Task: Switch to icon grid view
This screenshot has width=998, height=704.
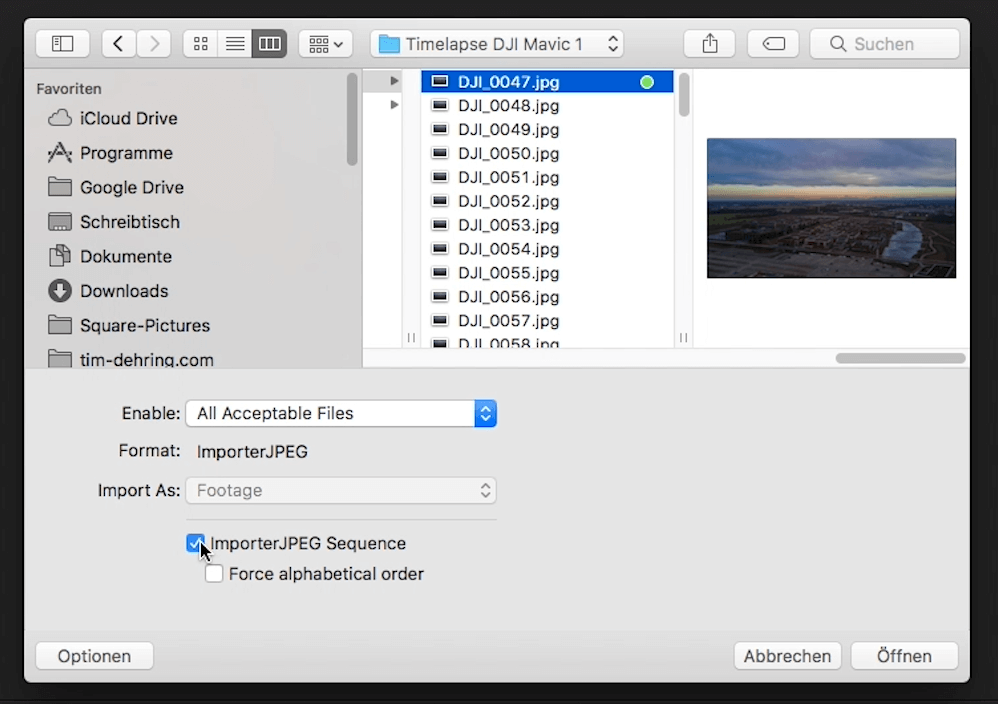Action: [200, 44]
